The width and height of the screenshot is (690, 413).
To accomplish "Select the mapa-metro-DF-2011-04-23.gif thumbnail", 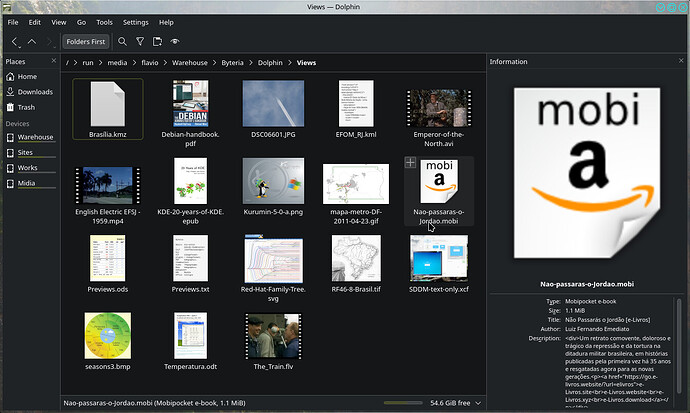I will [356, 184].
